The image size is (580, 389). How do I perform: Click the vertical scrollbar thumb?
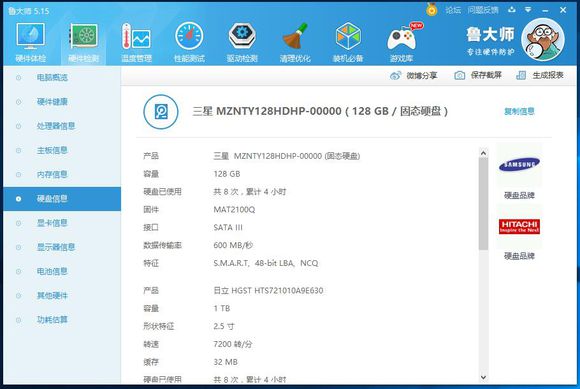coord(483,204)
